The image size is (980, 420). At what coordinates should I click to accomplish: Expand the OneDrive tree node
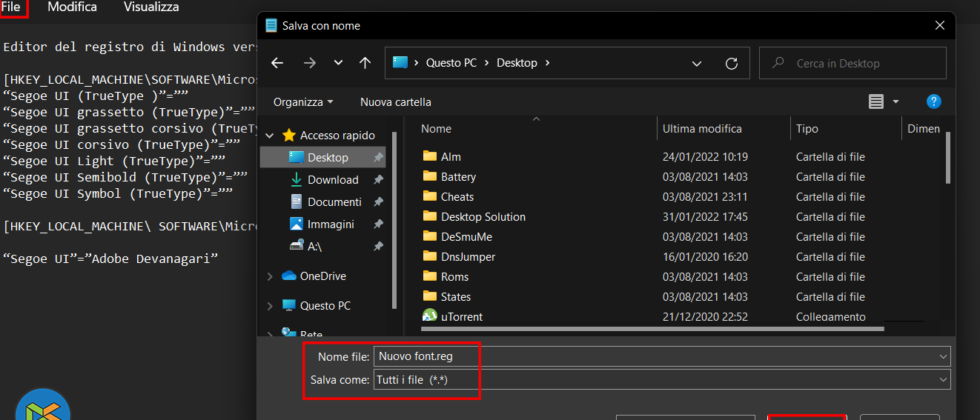[x=270, y=276]
